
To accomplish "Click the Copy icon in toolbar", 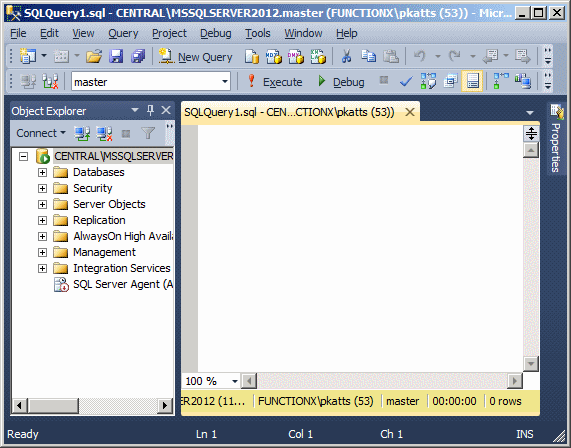I will [369, 56].
